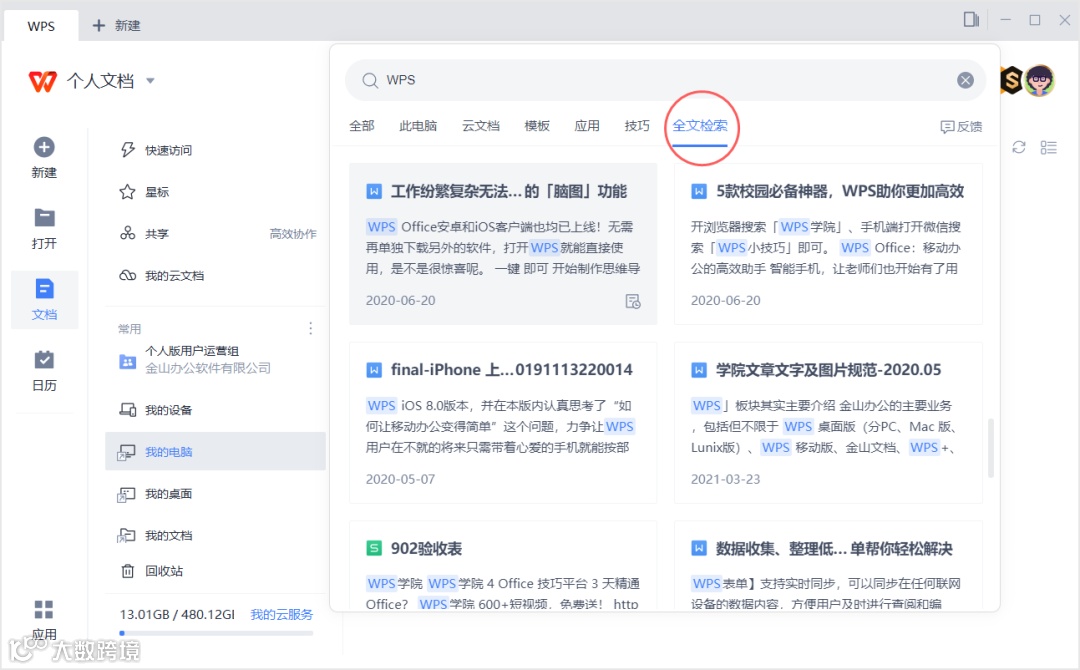Switch to the 此电脑 search tab
The image size is (1080, 670).
point(418,126)
